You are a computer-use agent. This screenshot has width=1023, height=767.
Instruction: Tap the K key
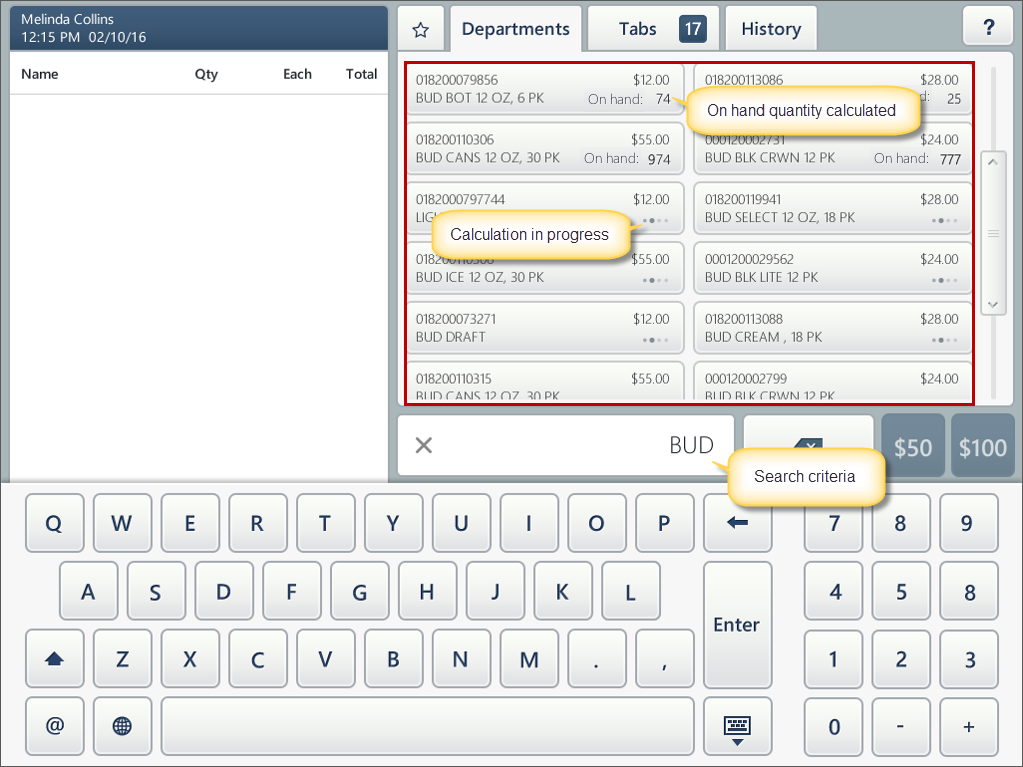562,591
